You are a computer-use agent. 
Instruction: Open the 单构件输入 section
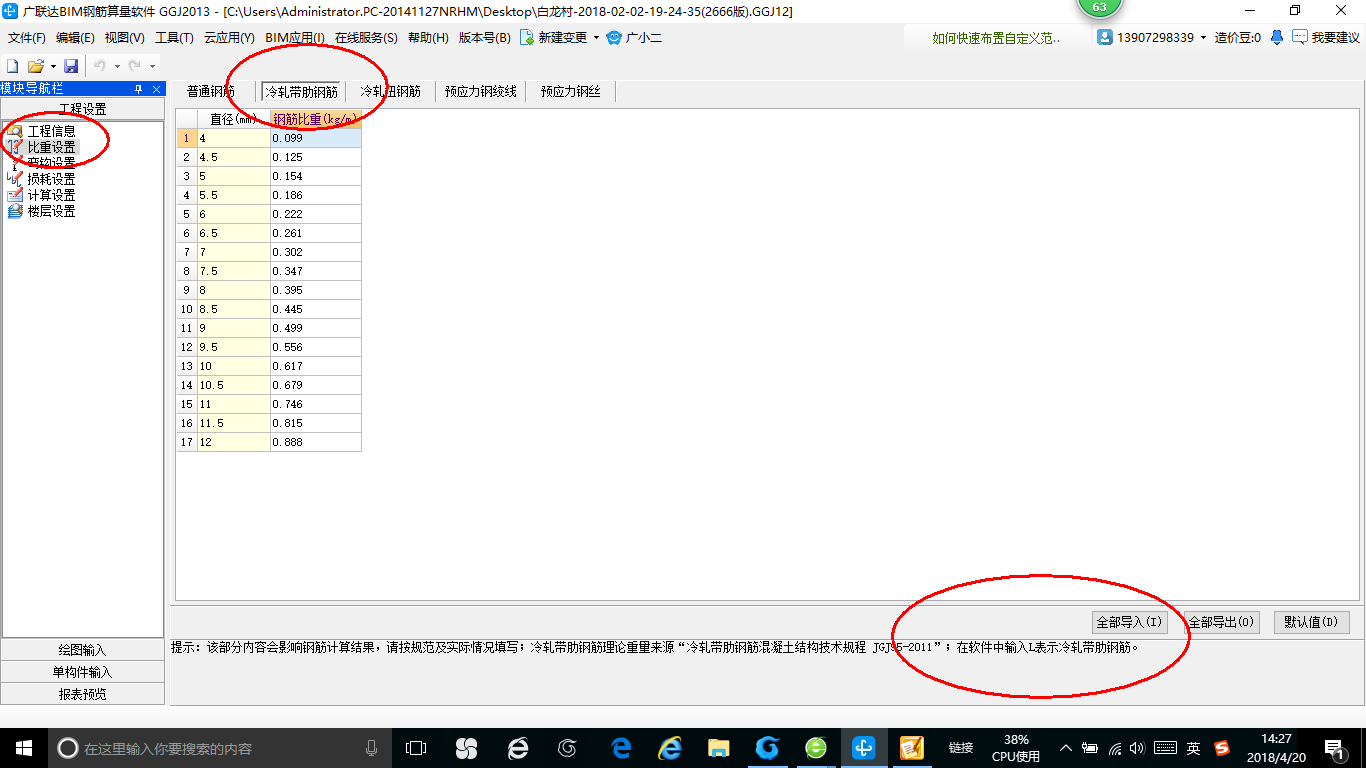click(82, 672)
